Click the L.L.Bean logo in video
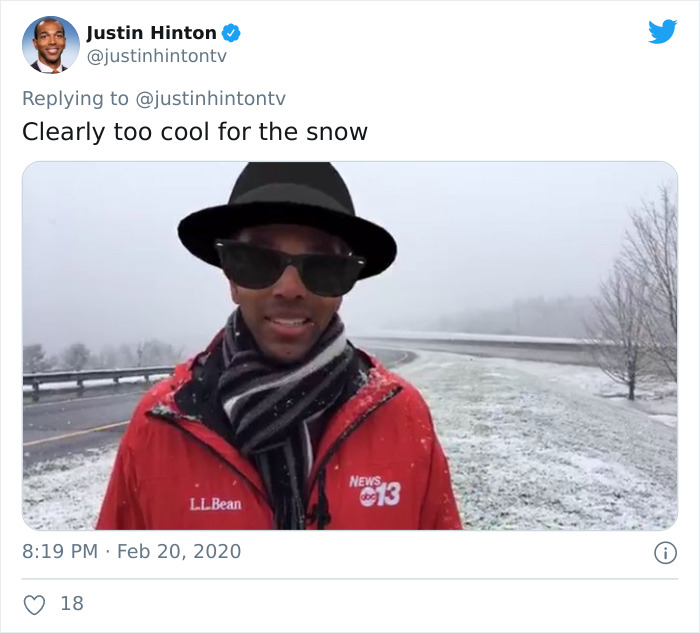700x633 pixels. 215,504
